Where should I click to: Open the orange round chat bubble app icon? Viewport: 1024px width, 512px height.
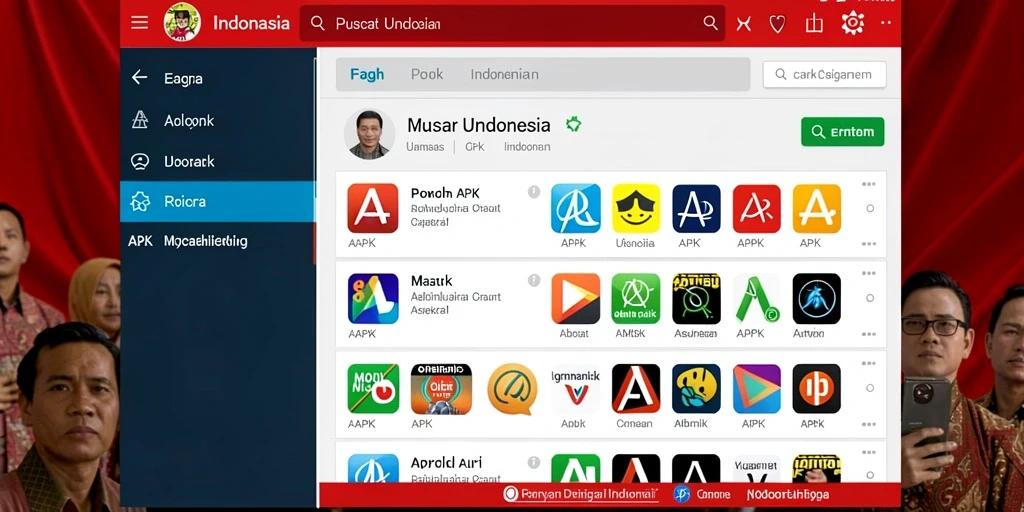click(x=512, y=389)
